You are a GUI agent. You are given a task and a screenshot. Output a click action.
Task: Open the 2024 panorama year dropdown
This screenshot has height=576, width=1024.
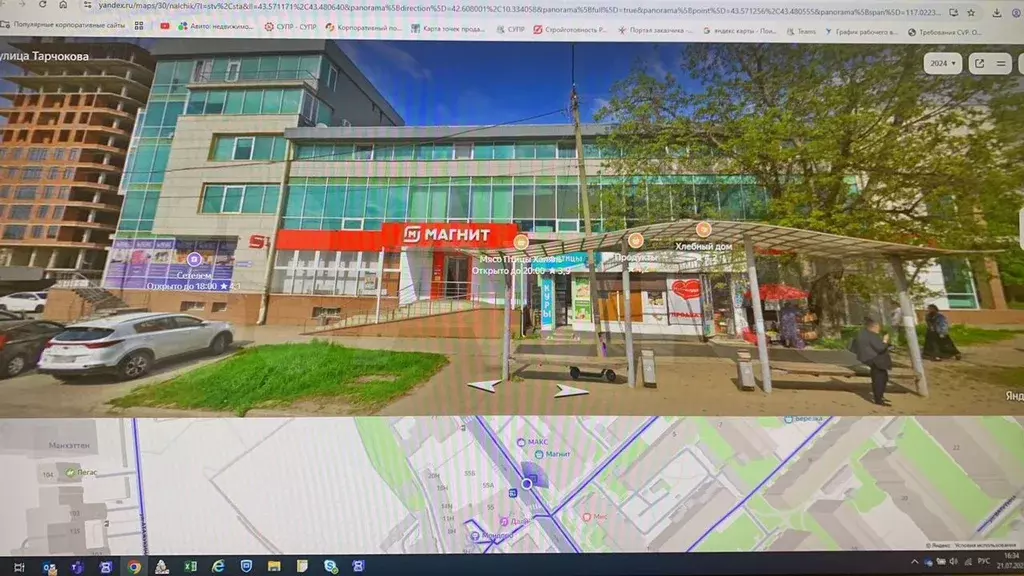[x=942, y=63]
